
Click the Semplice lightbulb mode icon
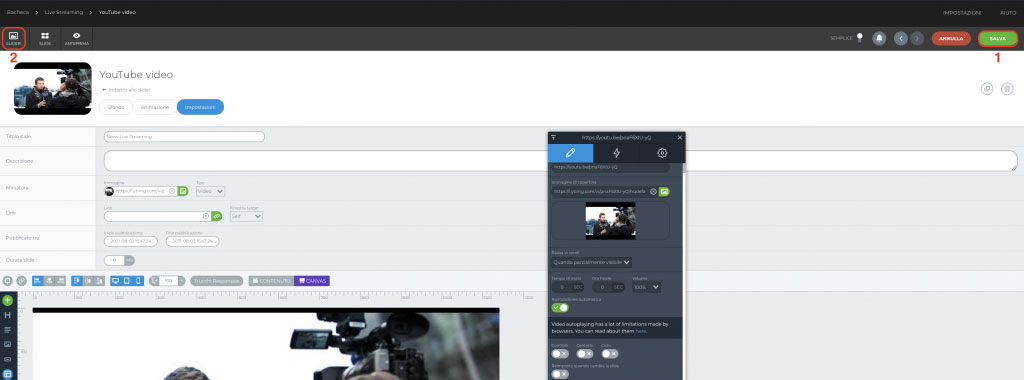tap(859, 38)
